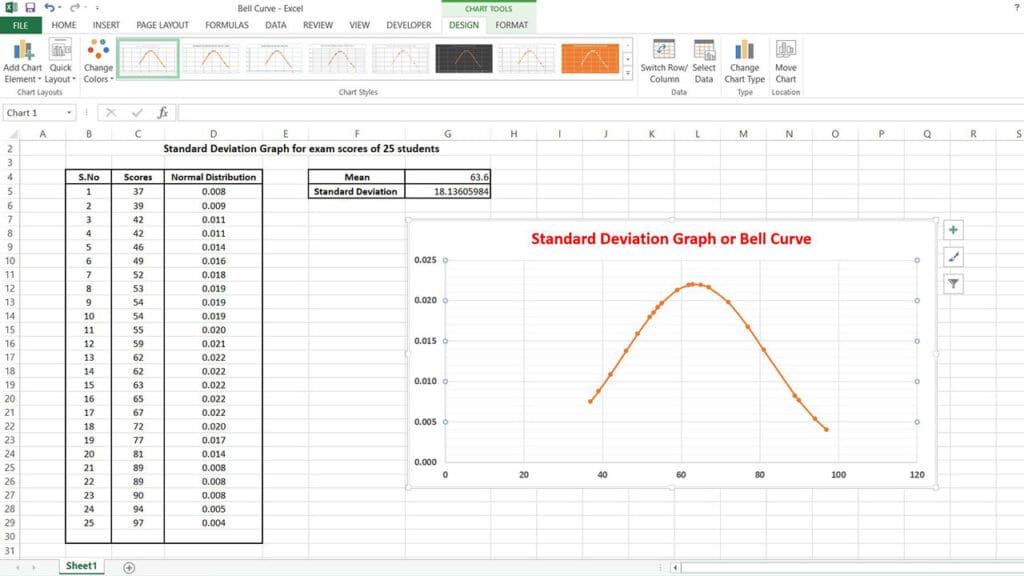
Task: Open the DEVELOPER ribbon tab
Action: click(x=408, y=25)
